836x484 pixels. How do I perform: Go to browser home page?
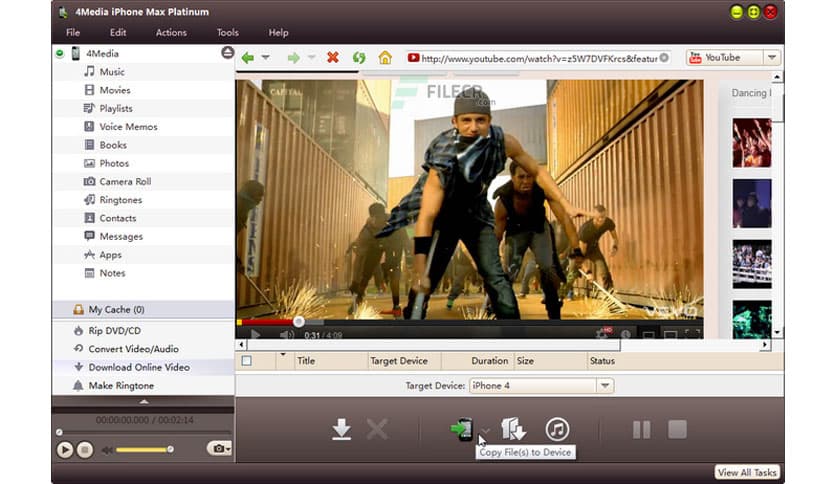385,58
